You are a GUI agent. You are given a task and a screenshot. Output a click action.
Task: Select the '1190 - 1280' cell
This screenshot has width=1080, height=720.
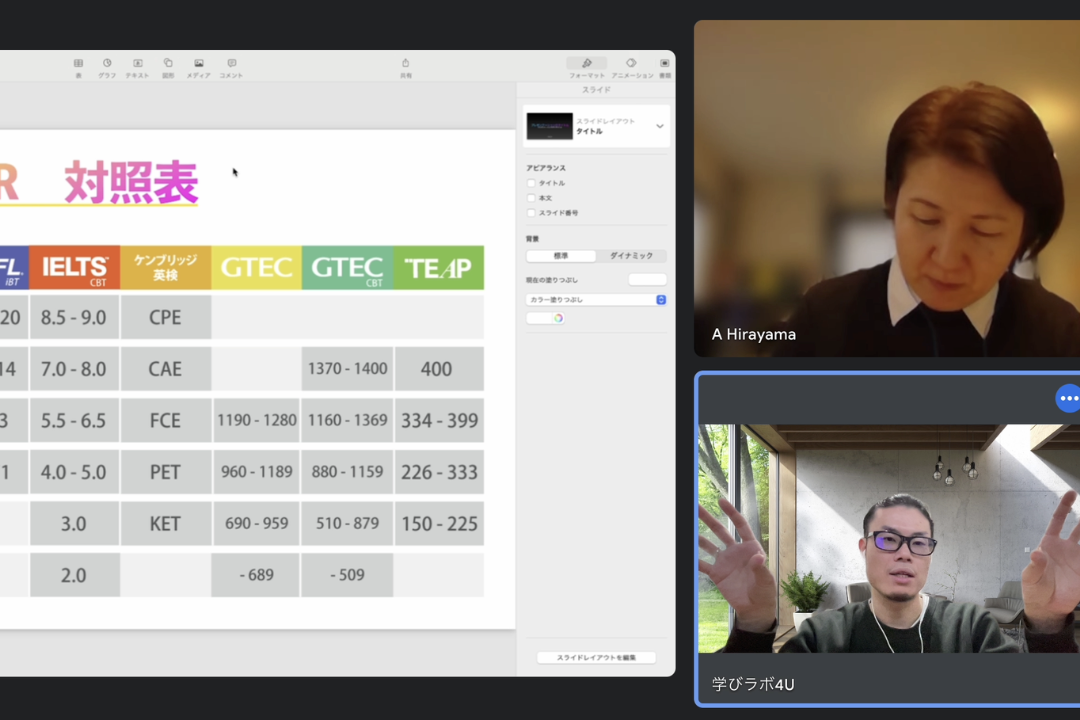[x=256, y=421]
